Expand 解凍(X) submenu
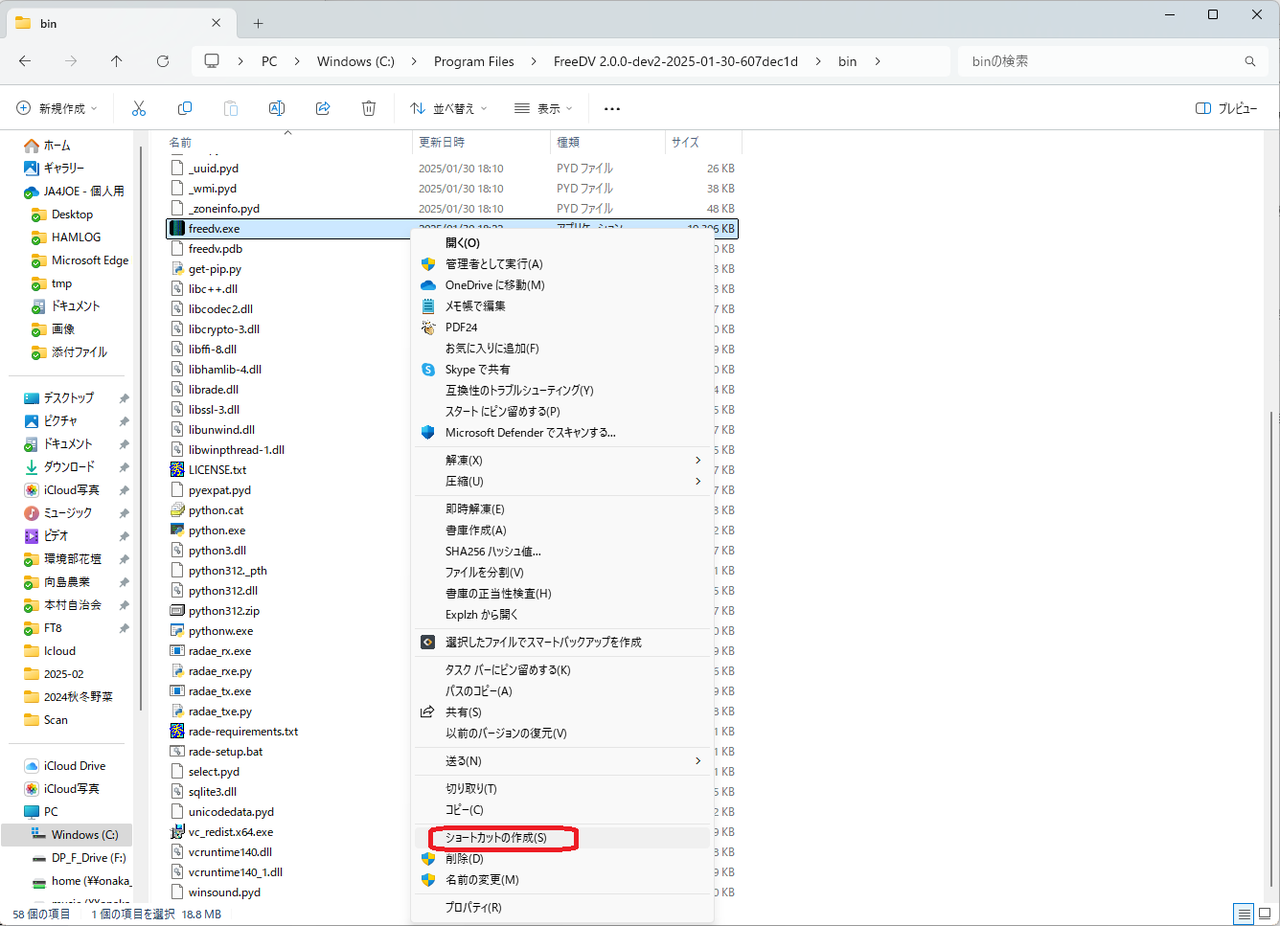Screen dimensions: 1280x926 tap(698, 460)
